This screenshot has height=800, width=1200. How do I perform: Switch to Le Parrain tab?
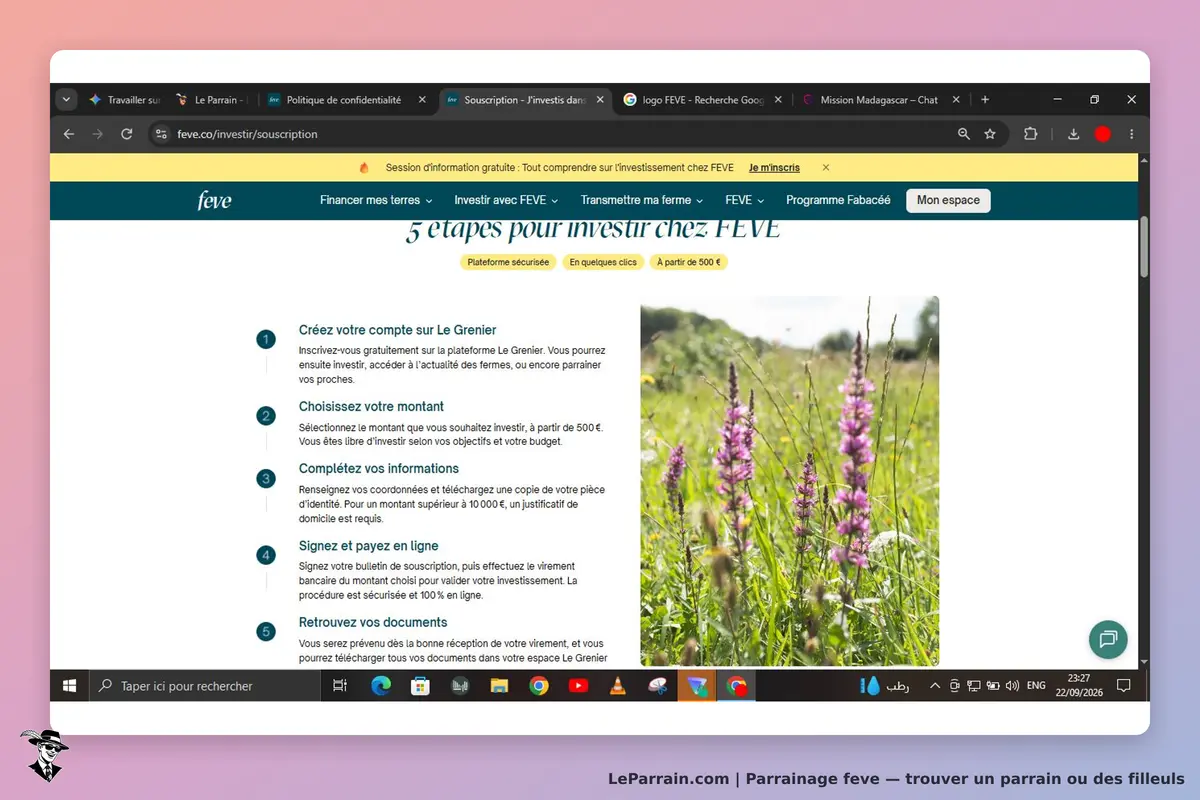pos(211,100)
